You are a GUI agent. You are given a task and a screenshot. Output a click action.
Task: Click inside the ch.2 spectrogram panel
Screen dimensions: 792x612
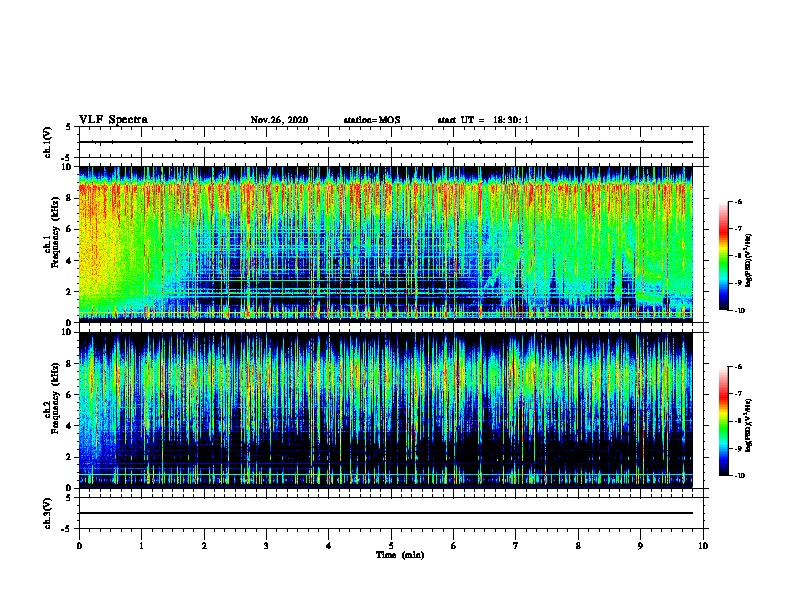pos(386,410)
